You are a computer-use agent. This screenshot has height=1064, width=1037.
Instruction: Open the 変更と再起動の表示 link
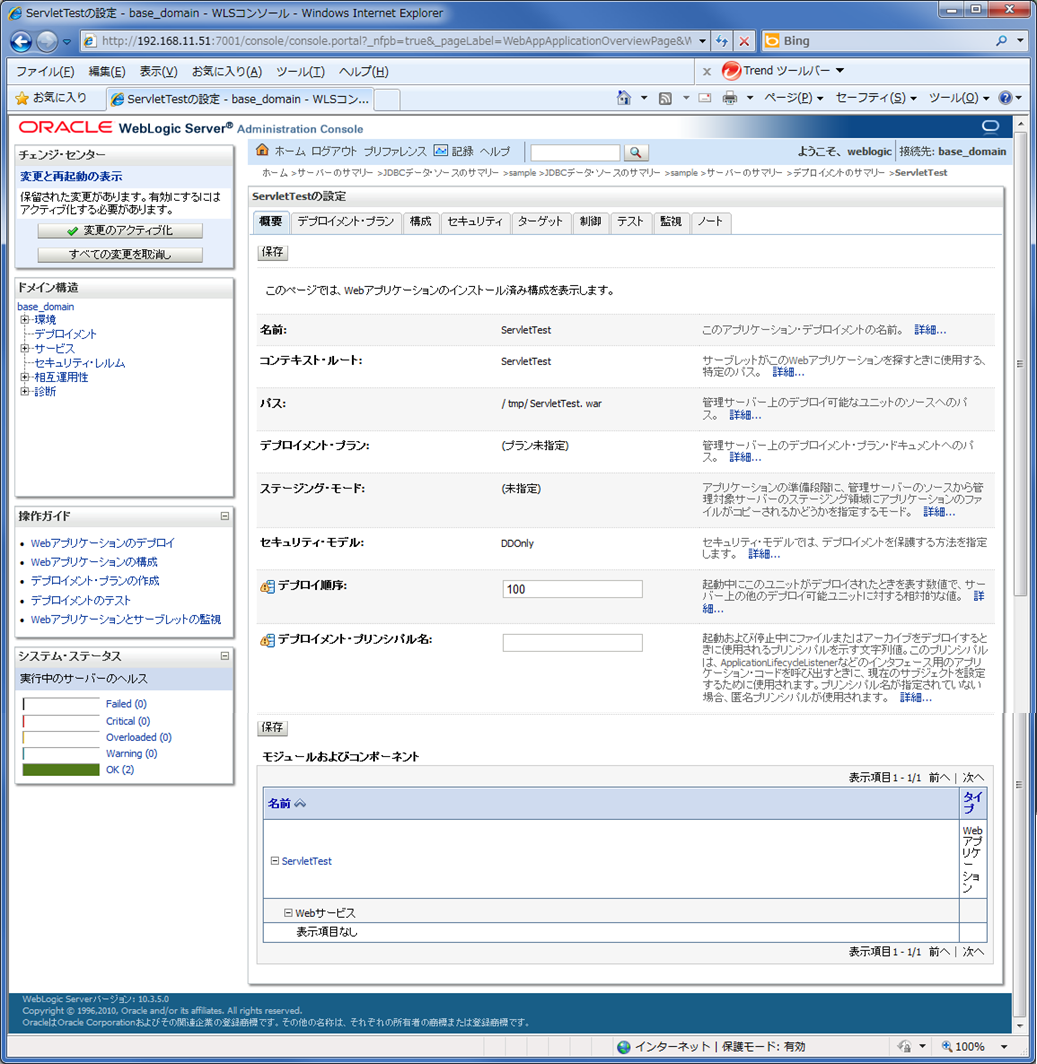pos(71,176)
